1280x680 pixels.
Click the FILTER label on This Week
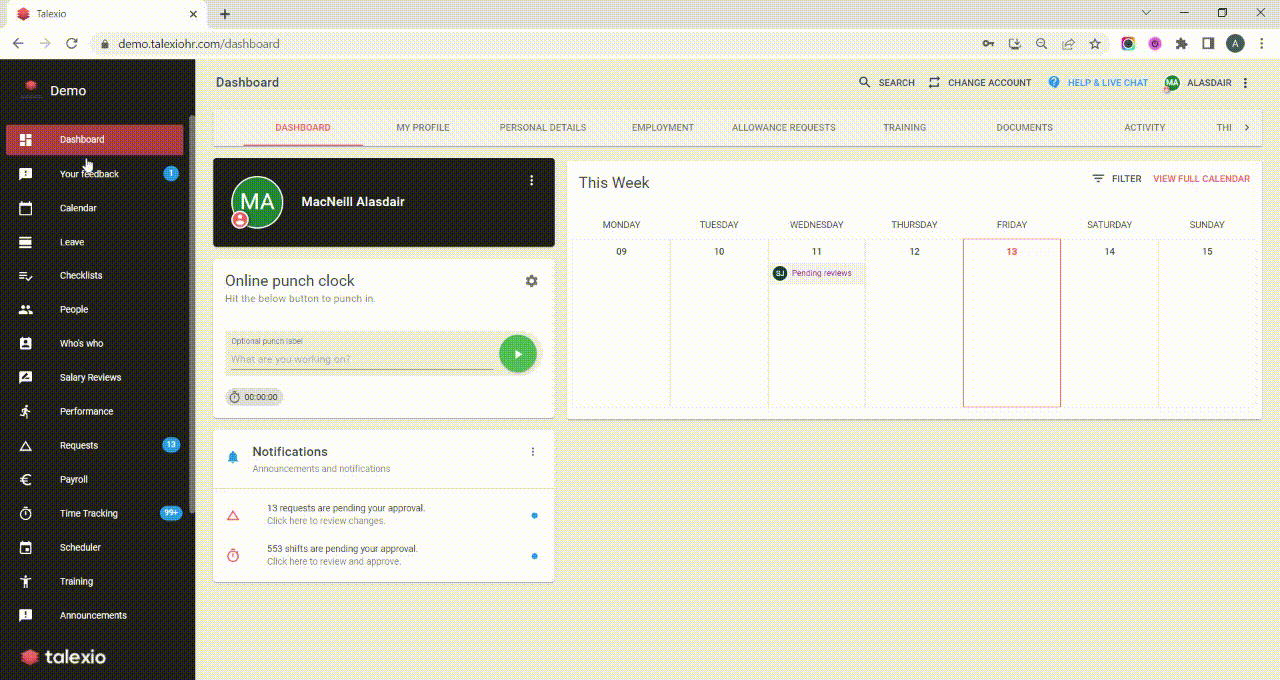click(x=1126, y=179)
